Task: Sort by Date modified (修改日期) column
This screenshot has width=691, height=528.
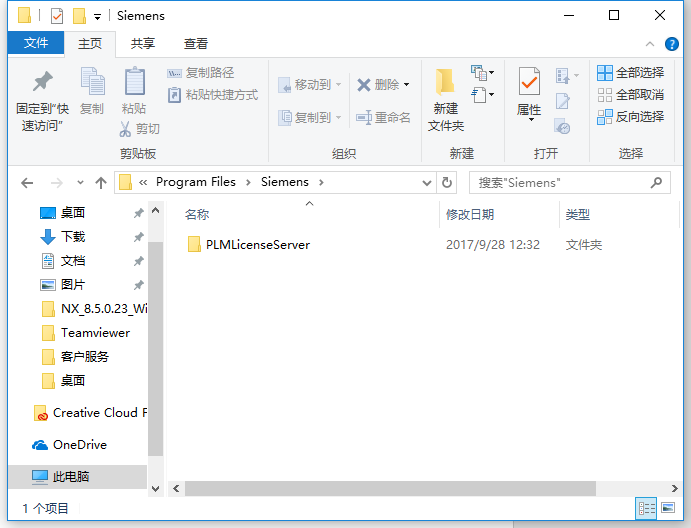Action: [x=470, y=215]
